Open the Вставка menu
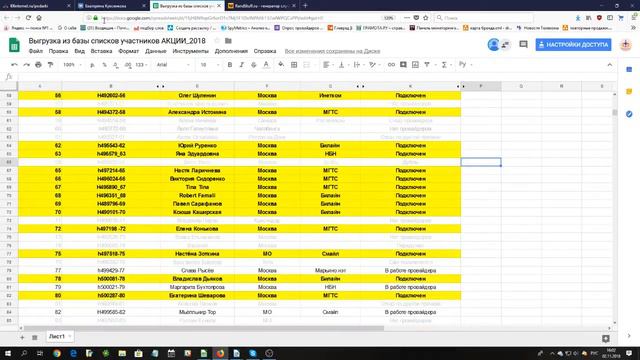 pos(101,51)
